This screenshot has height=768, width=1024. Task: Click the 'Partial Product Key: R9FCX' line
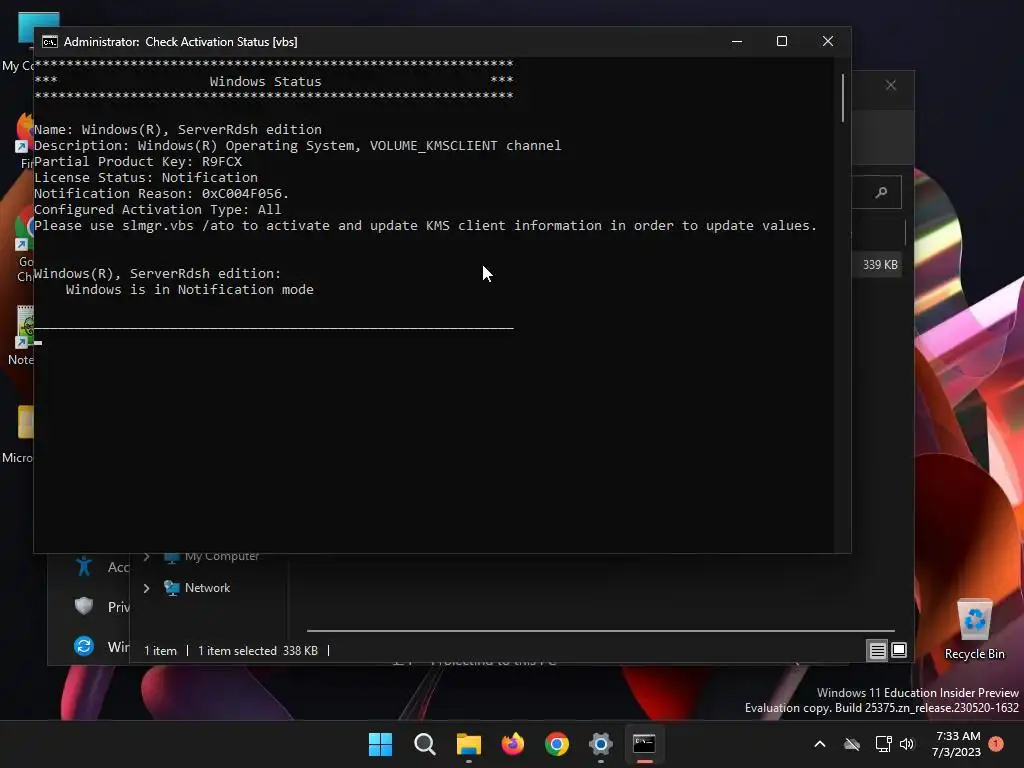tap(138, 161)
